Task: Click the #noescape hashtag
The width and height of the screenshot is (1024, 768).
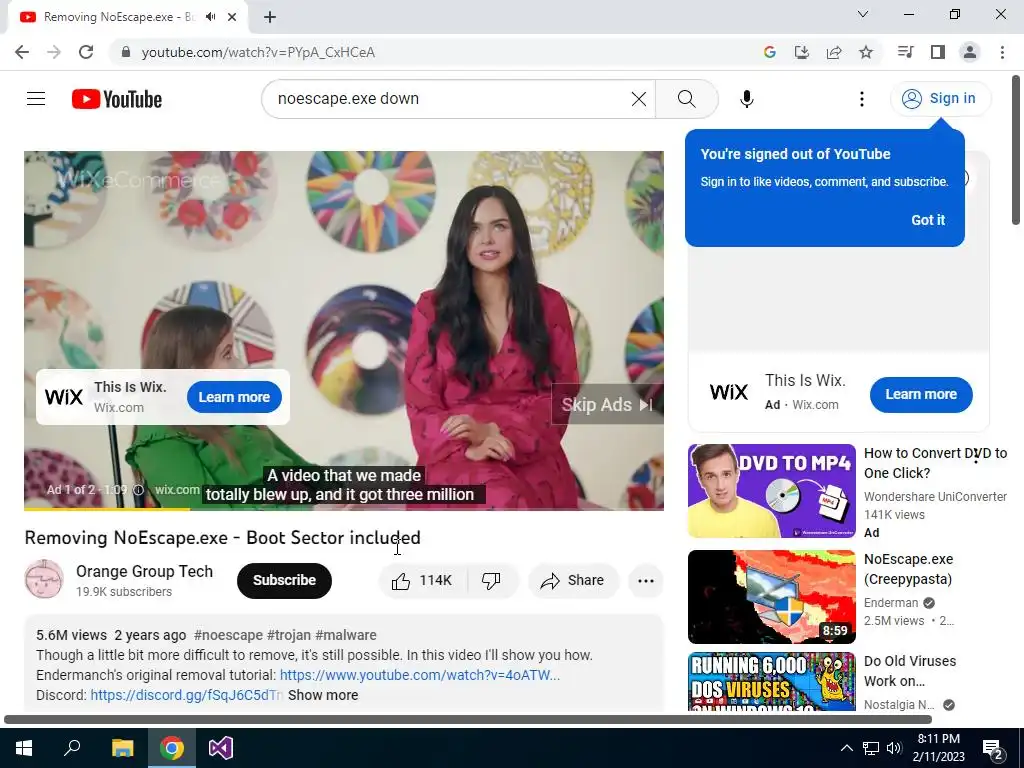Action: pyautogui.click(x=228, y=635)
